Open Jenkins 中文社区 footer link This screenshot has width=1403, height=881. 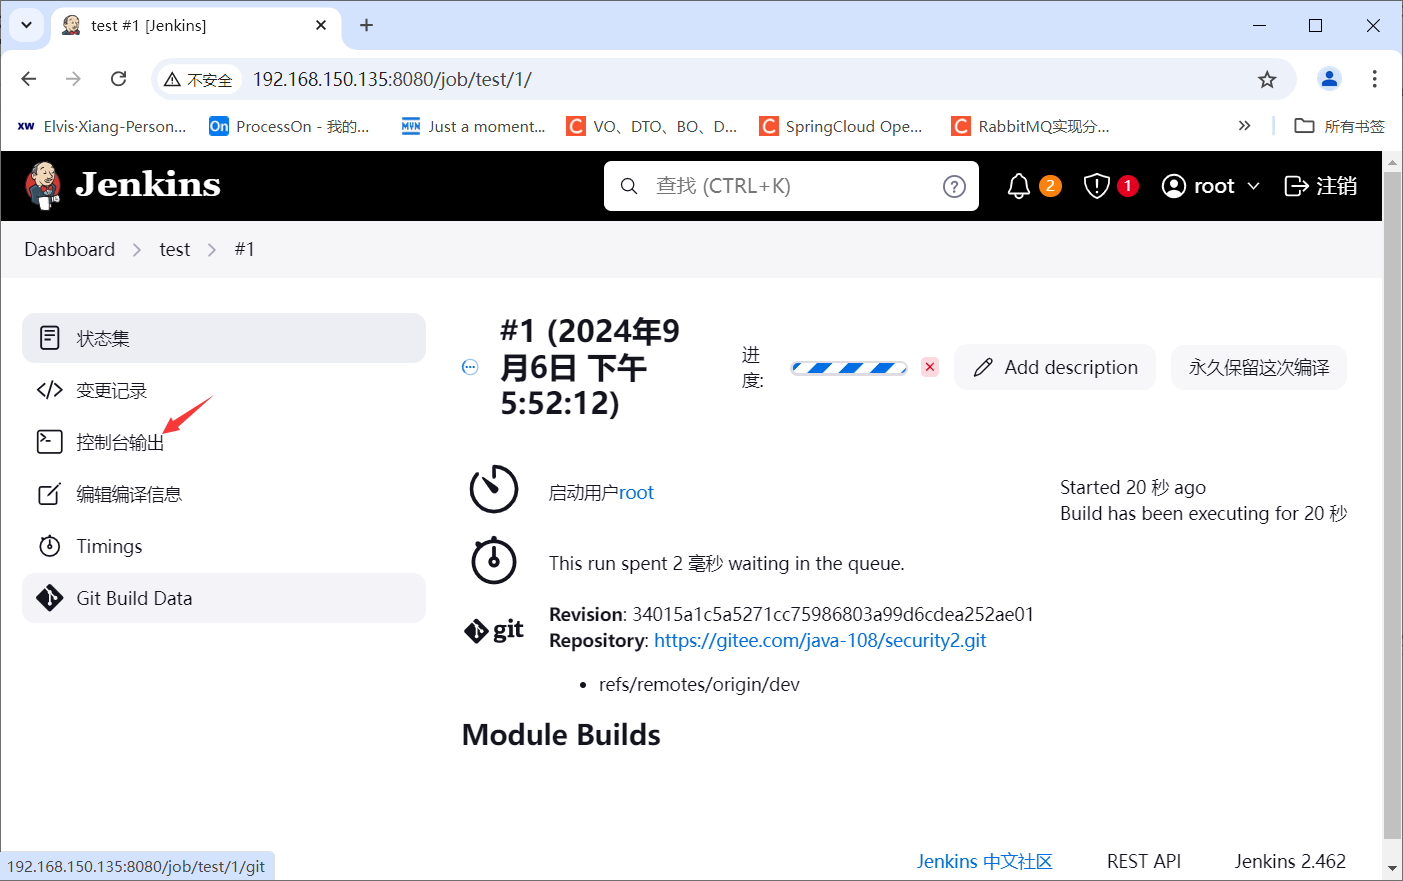[x=985, y=861]
